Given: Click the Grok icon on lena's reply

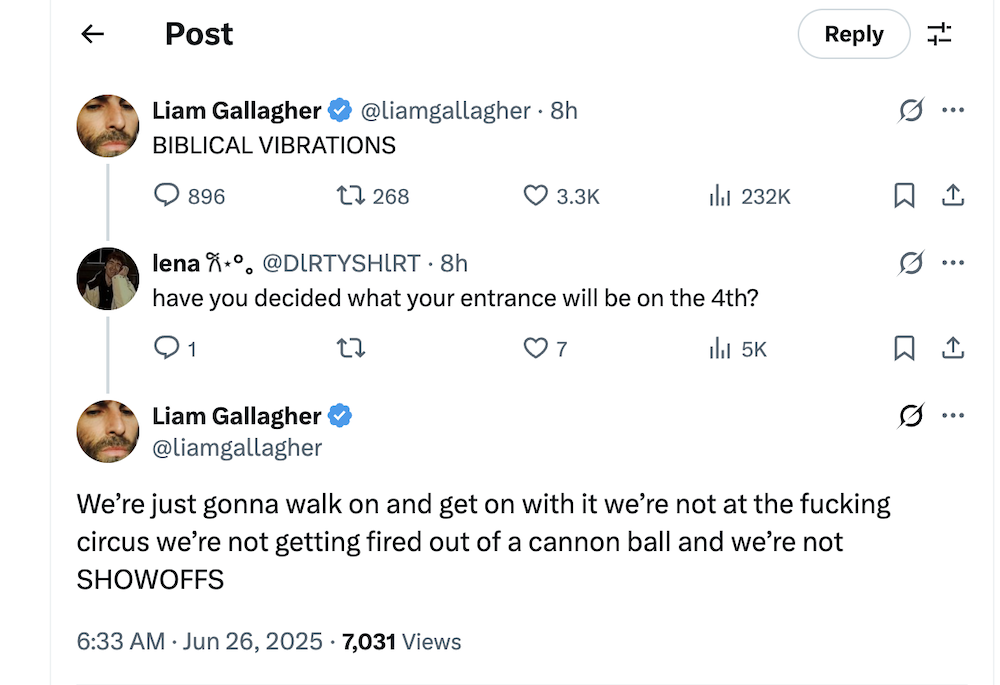Looking at the screenshot, I should [910, 264].
